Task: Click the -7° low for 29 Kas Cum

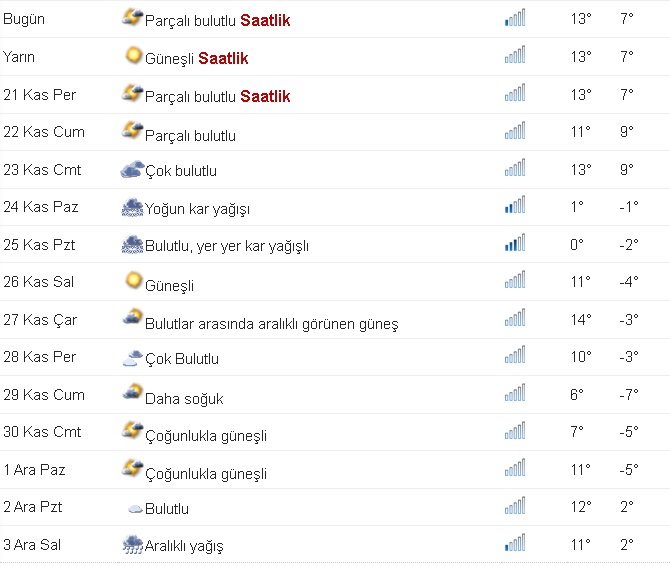Action: point(627,395)
